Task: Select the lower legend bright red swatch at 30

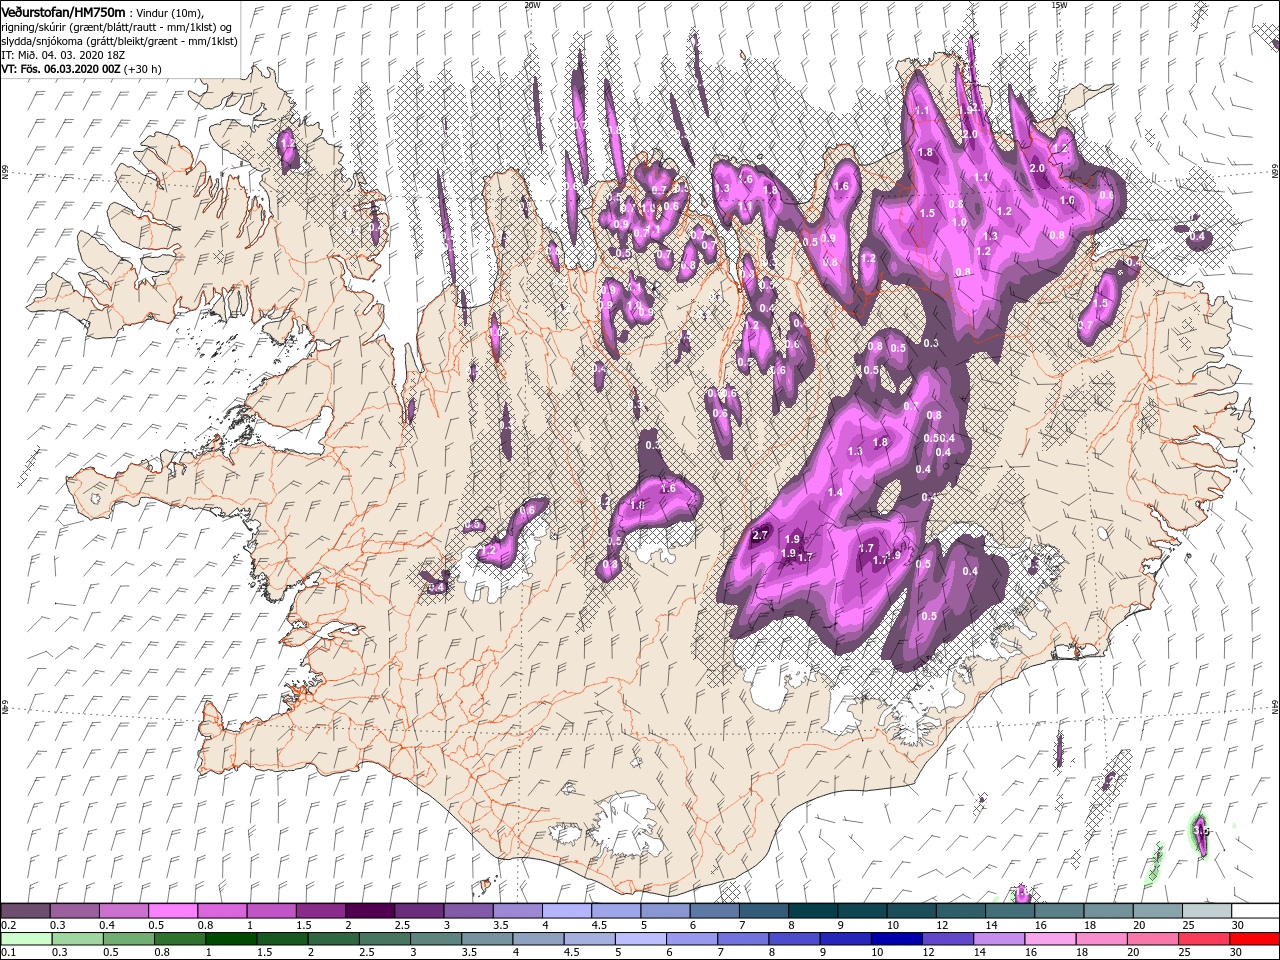Action: [1254, 939]
